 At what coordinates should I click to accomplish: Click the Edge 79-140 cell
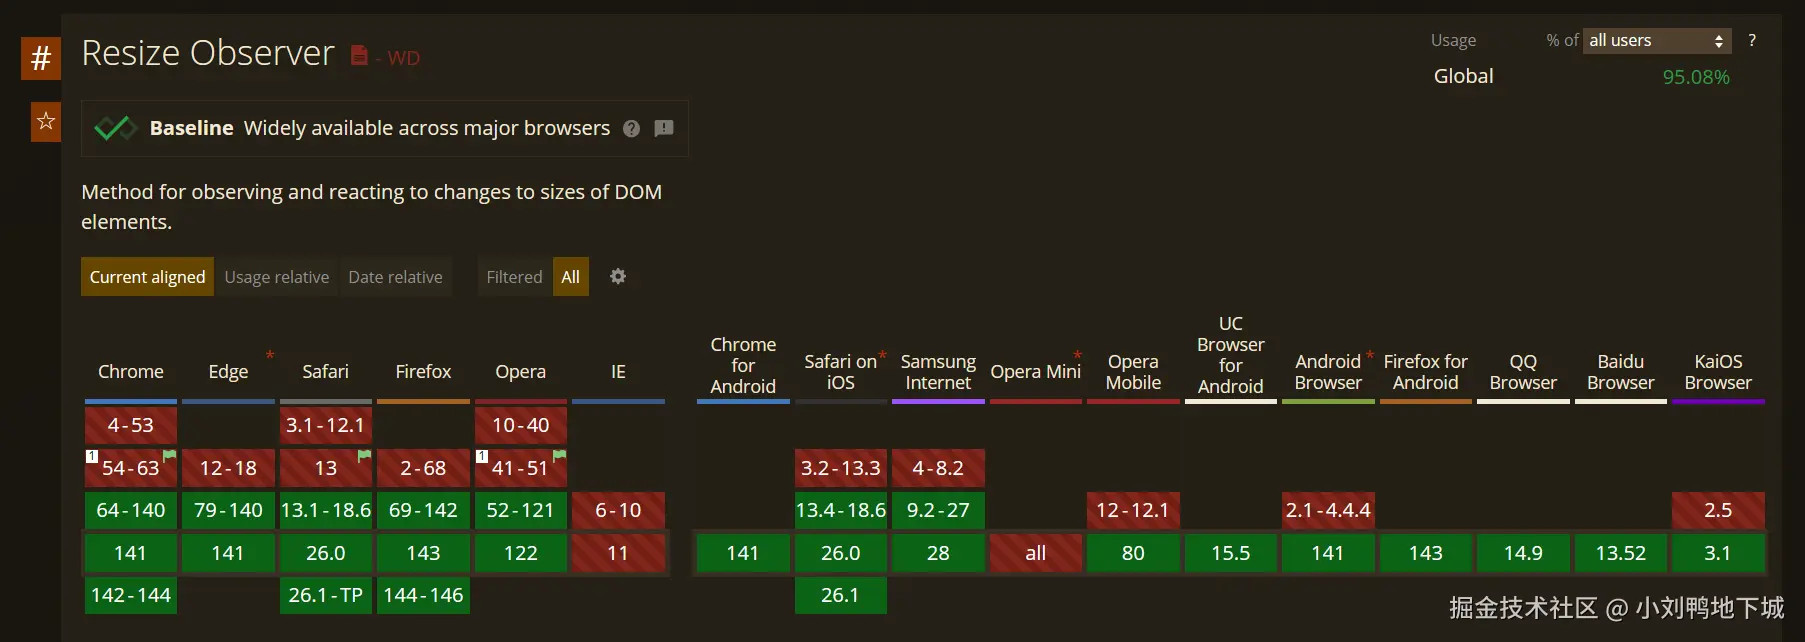(228, 510)
